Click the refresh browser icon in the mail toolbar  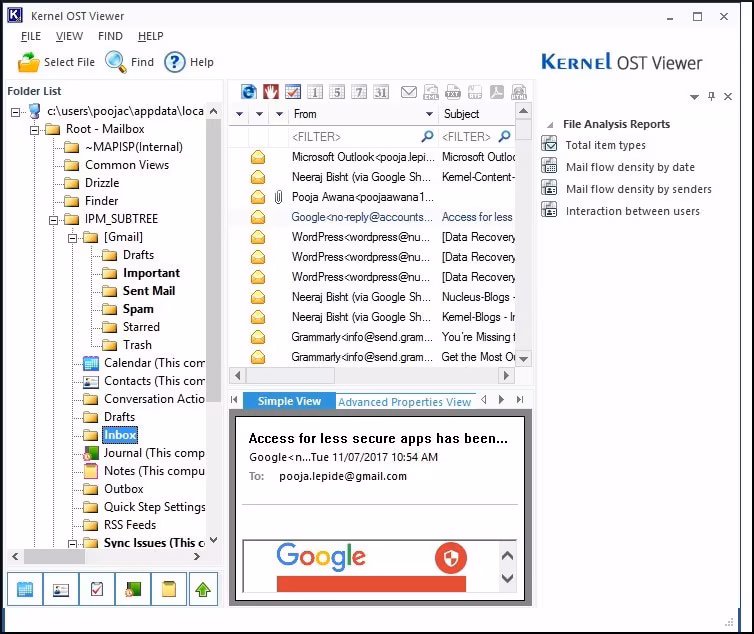(x=249, y=91)
